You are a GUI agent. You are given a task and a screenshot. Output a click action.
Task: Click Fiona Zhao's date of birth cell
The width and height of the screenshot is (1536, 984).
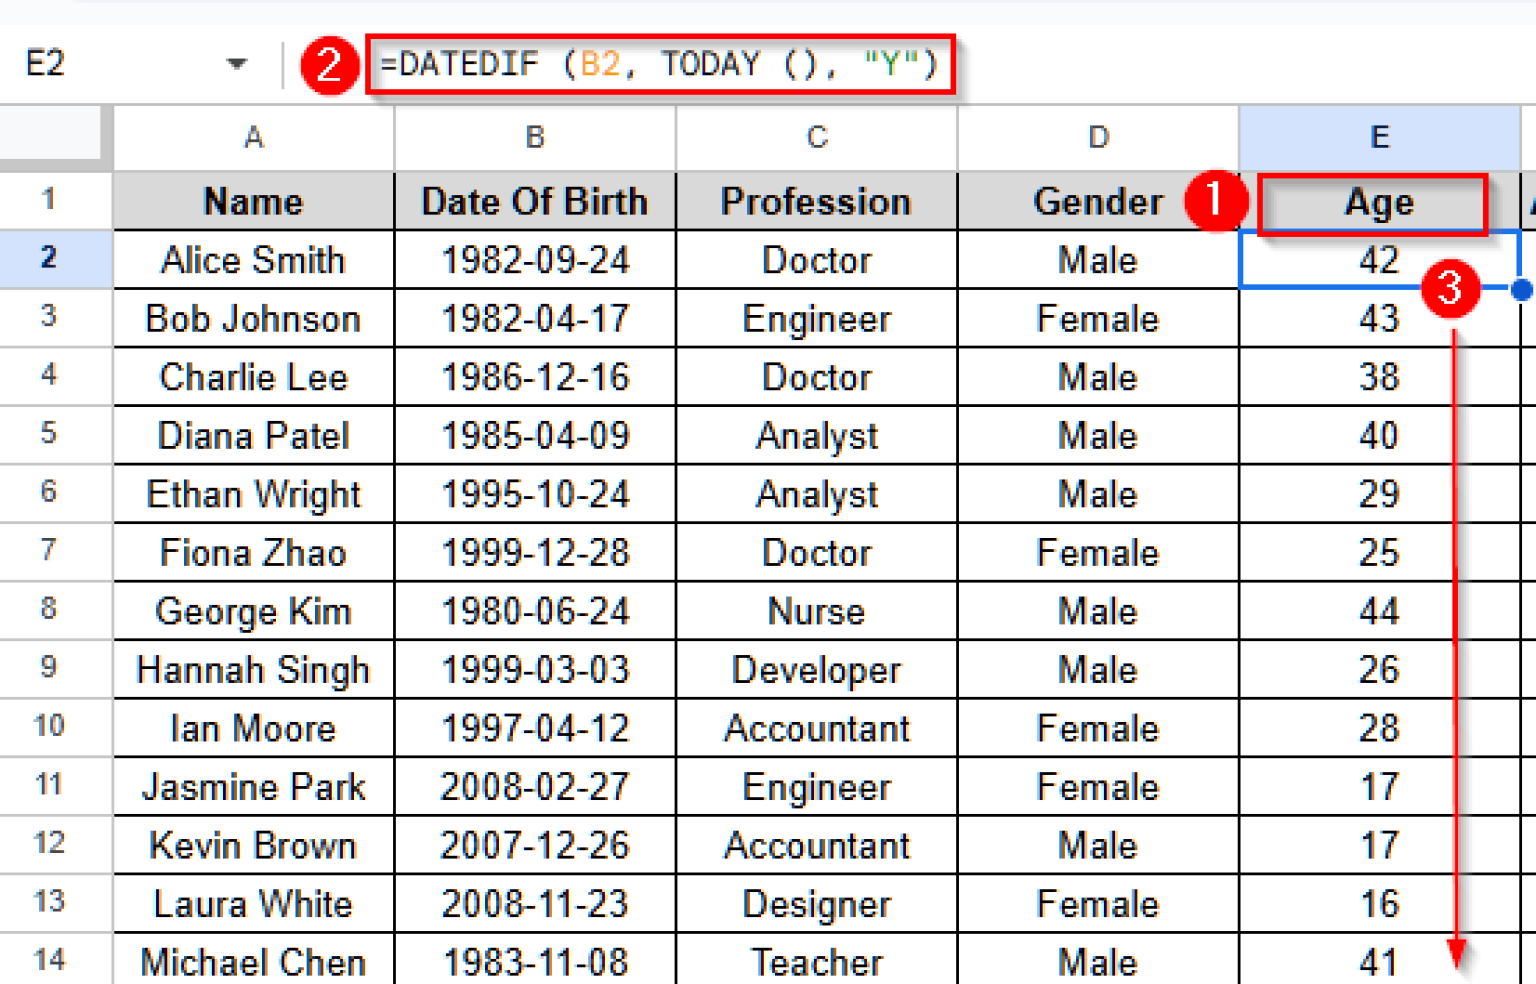[x=534, y=552]
